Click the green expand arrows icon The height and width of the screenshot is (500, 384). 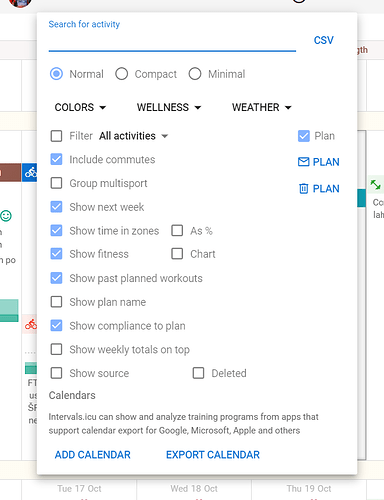[x=376, y=184]
